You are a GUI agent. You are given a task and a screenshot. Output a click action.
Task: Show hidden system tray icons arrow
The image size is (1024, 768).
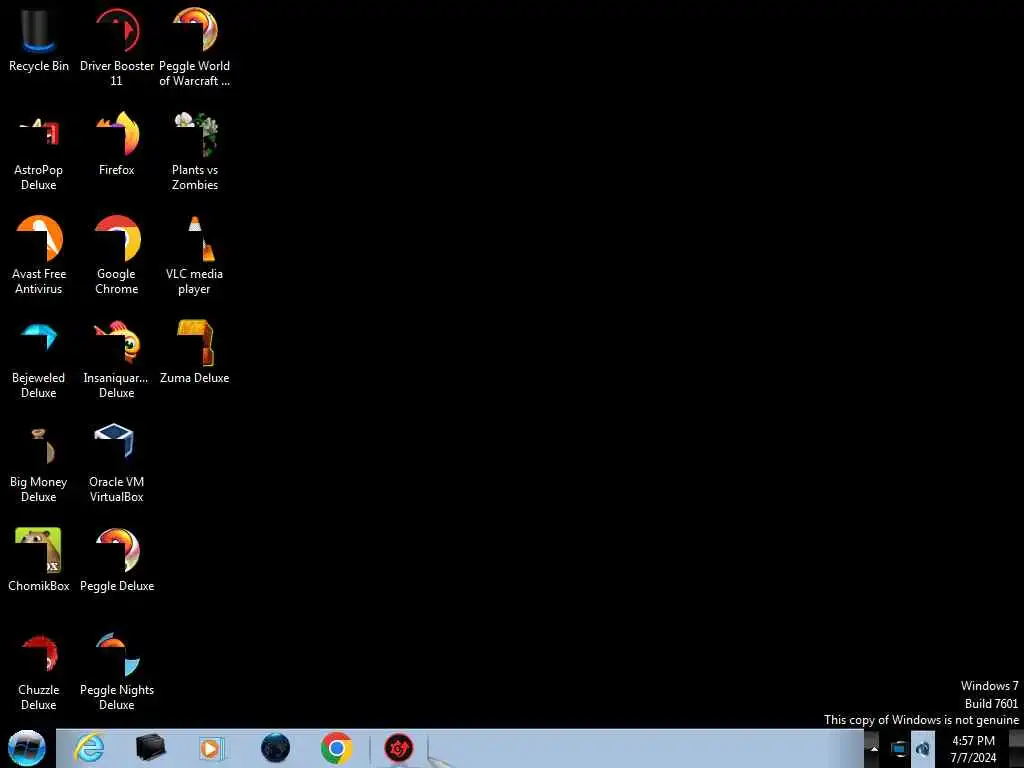tap(874, 749)
